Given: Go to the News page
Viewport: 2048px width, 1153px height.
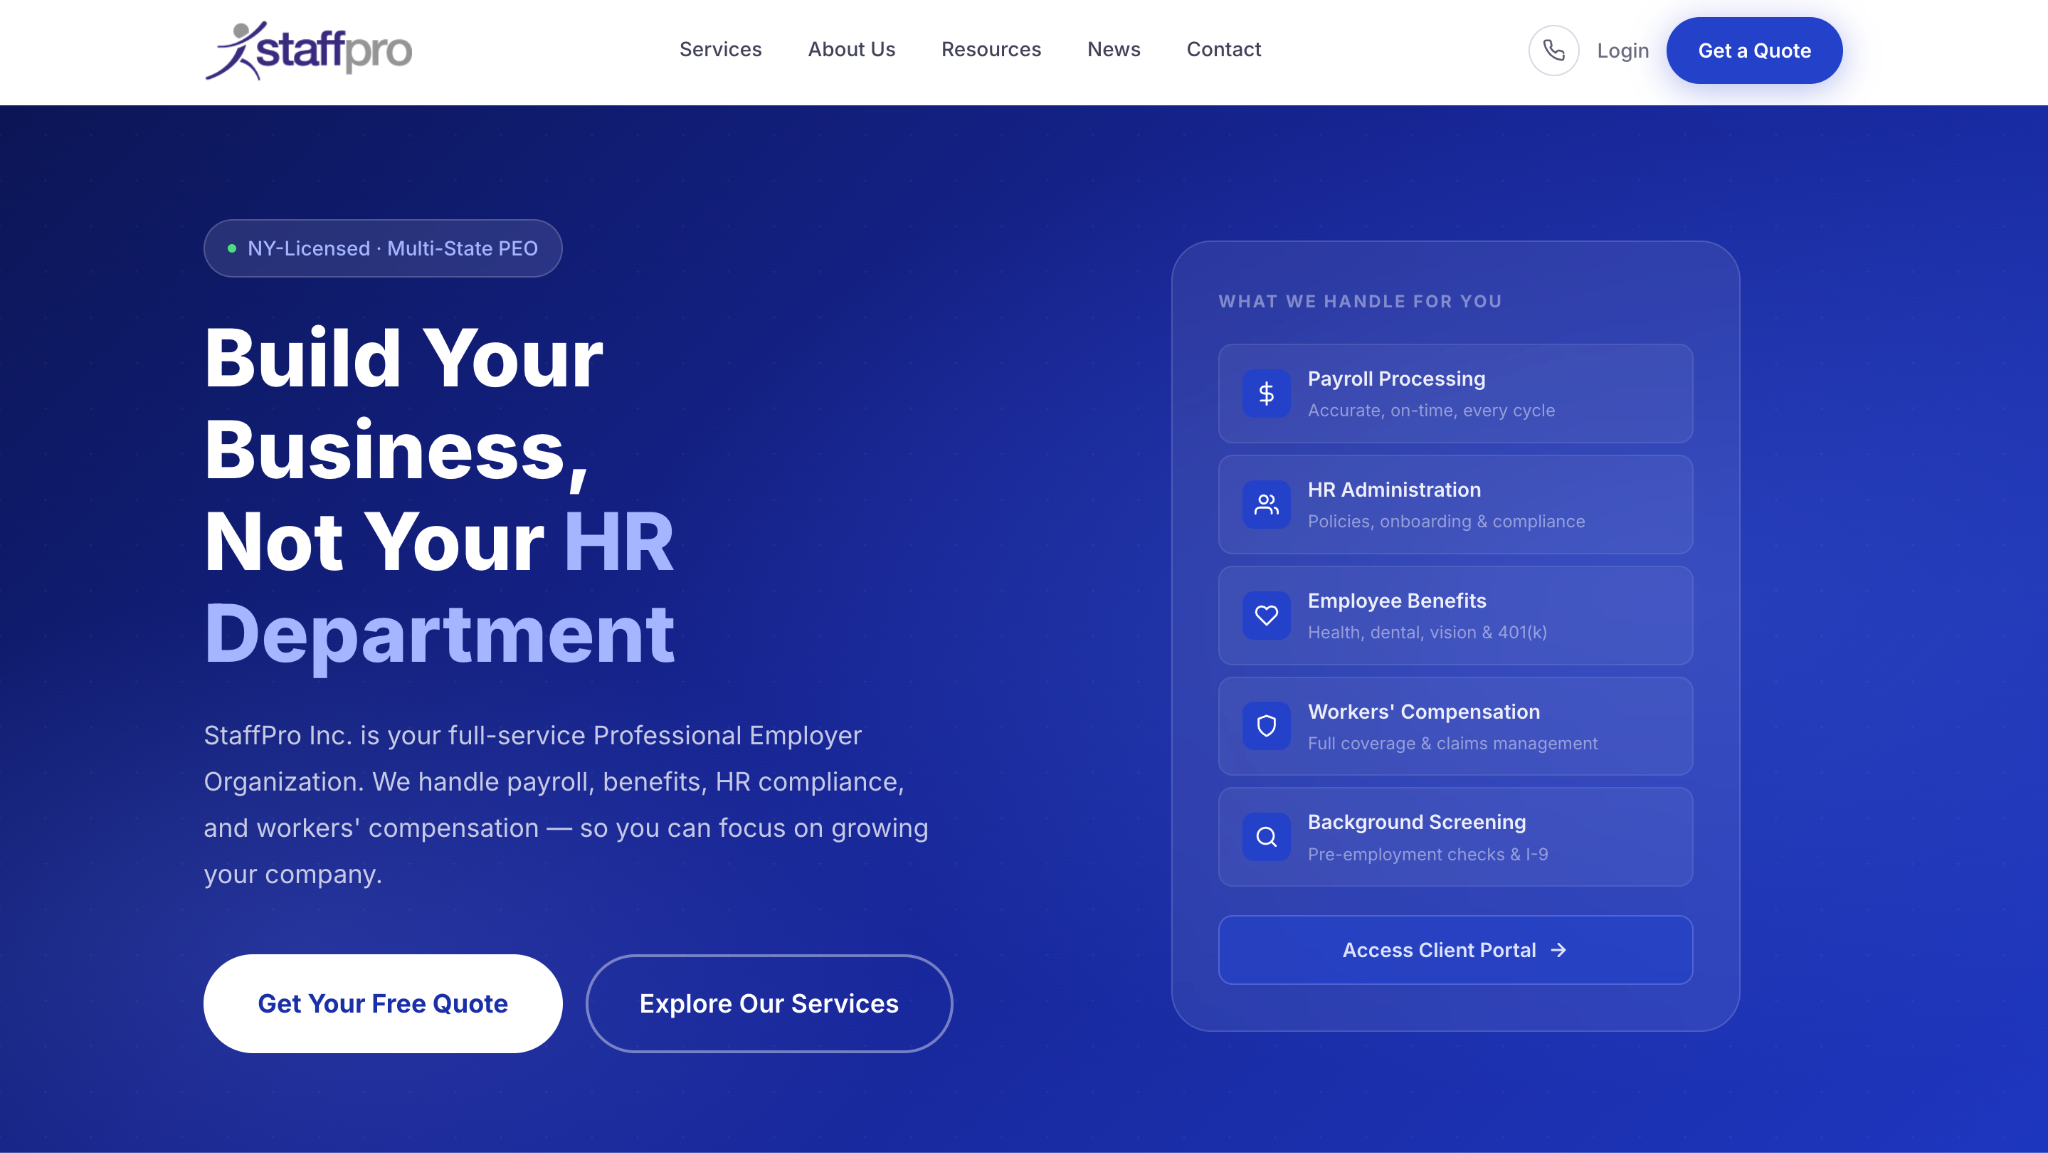Looking at the screenshot, I should pyautogui.click(x=1113, y=49).
